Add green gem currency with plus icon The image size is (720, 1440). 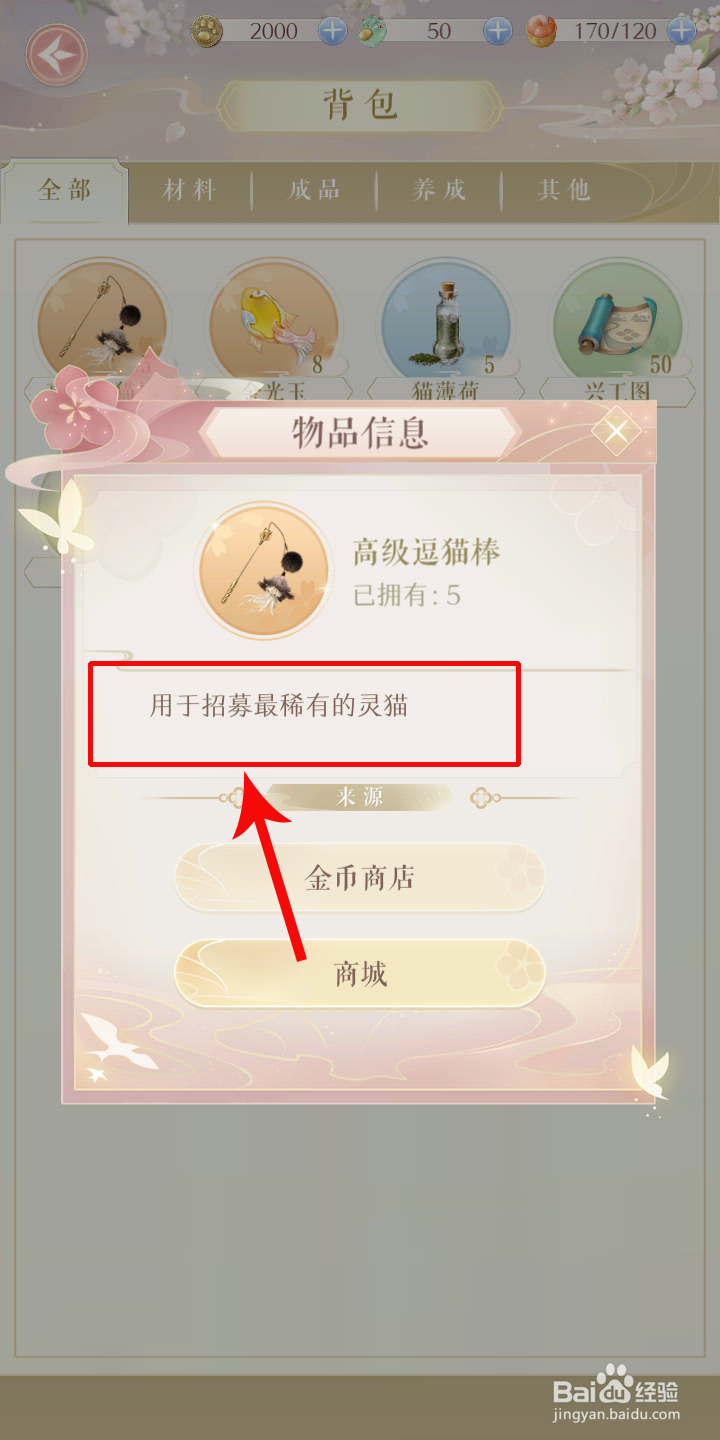(498, 31)
